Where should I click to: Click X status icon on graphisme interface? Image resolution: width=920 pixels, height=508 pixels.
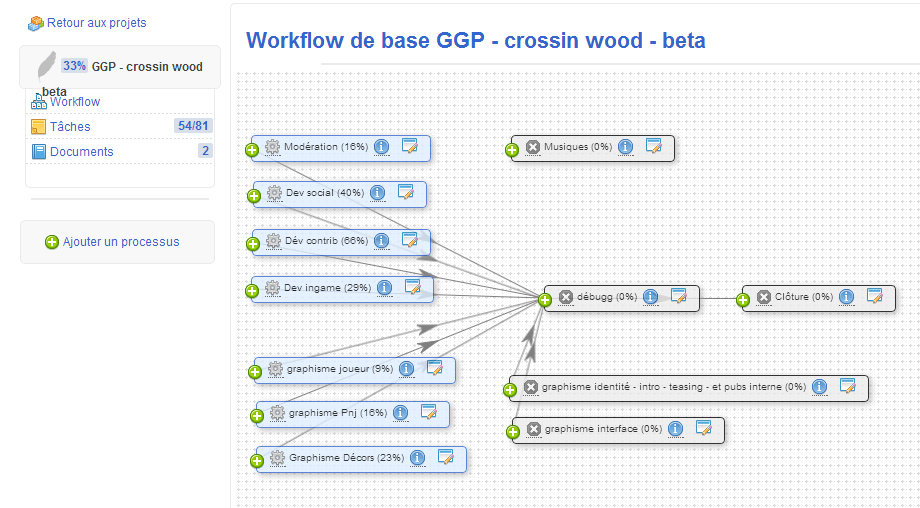(533, 429)
